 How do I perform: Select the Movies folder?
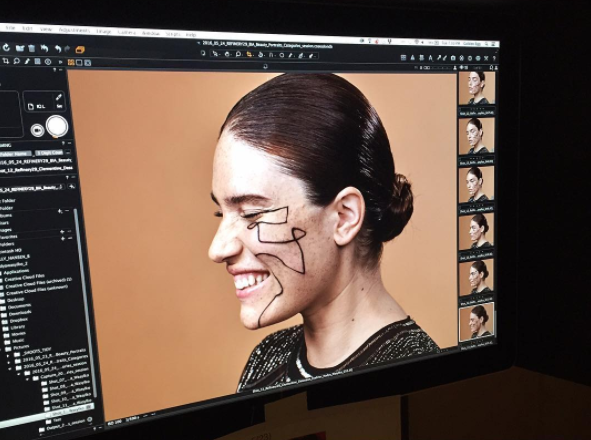[x=15, y=334]
